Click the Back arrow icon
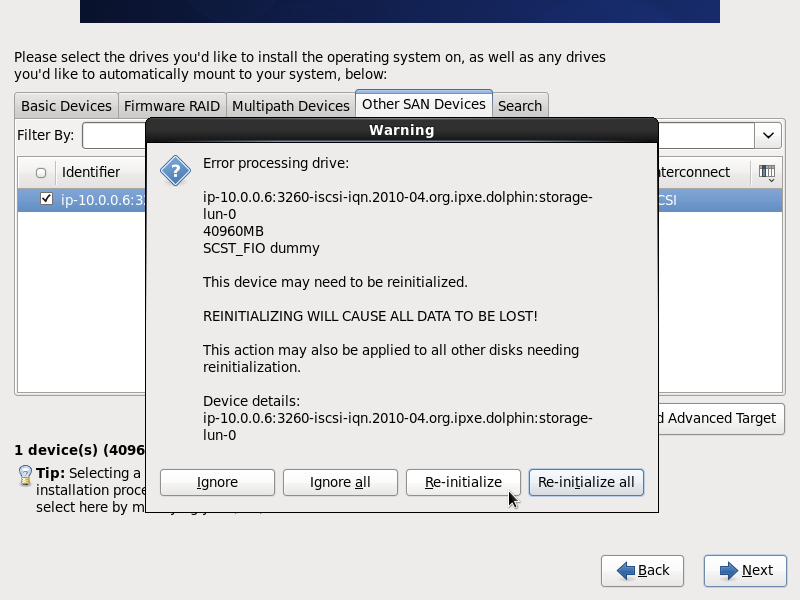This screenshot has width=800, height=600. (x=626, y=570)
